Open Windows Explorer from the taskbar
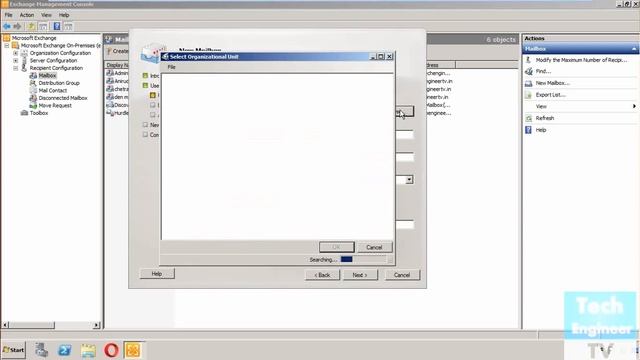 (x=88, y=350)
